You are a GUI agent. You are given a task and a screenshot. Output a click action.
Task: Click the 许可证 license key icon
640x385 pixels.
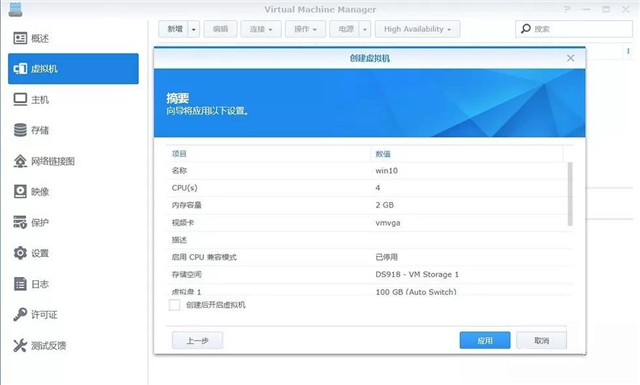coord(20,314)
